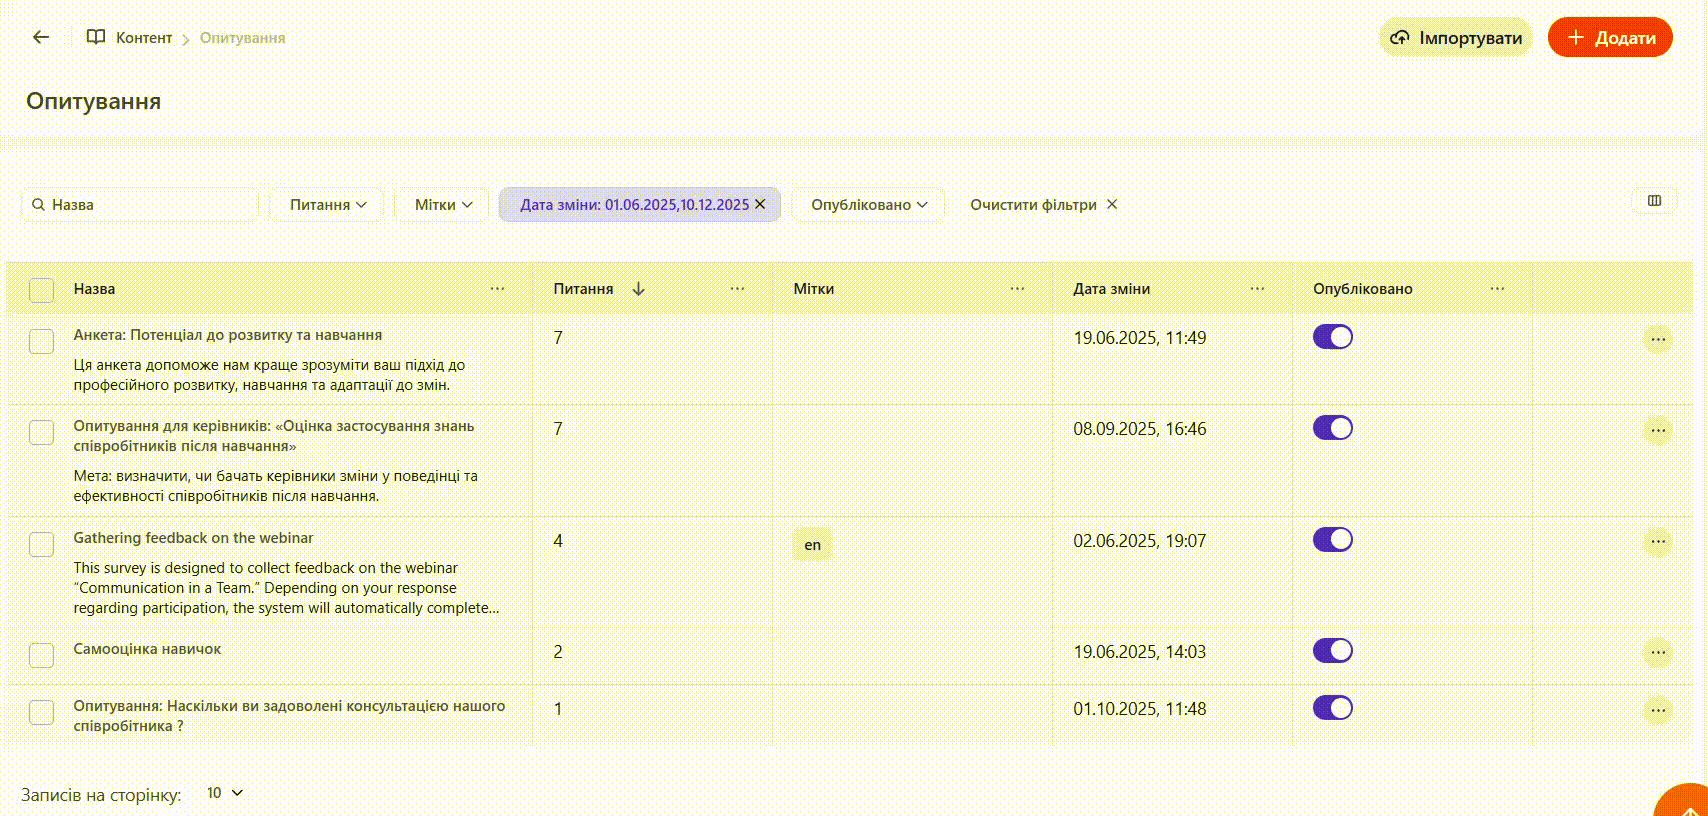
Task: Open more actions for Gathering feedback row
Action: point(1657,541)
